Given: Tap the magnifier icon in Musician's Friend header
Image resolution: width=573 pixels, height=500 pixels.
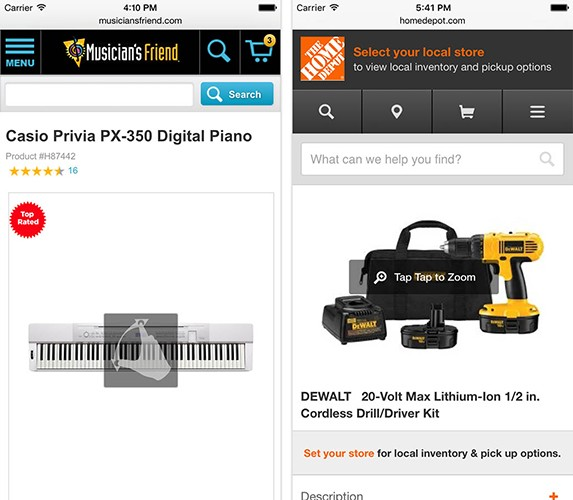Looking at the screenshot, I should tap(219, 52).
